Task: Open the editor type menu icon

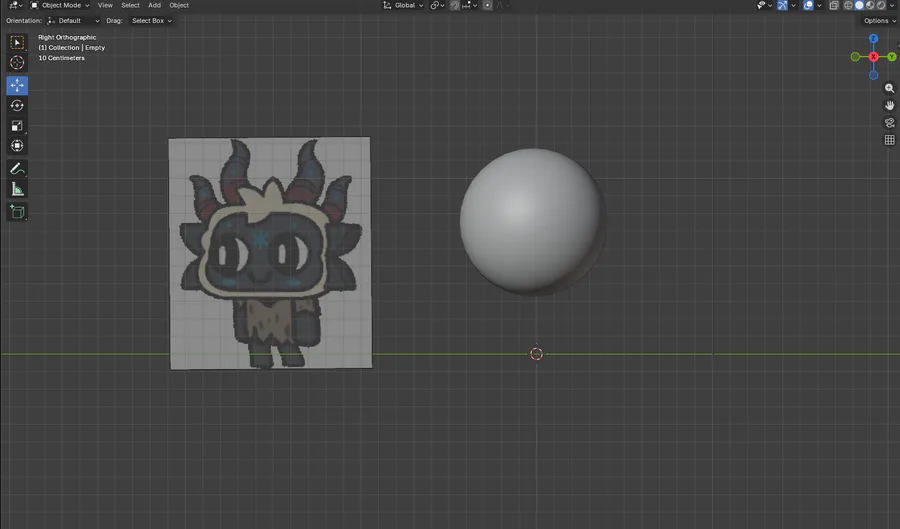Action: (x=15, y=5)
